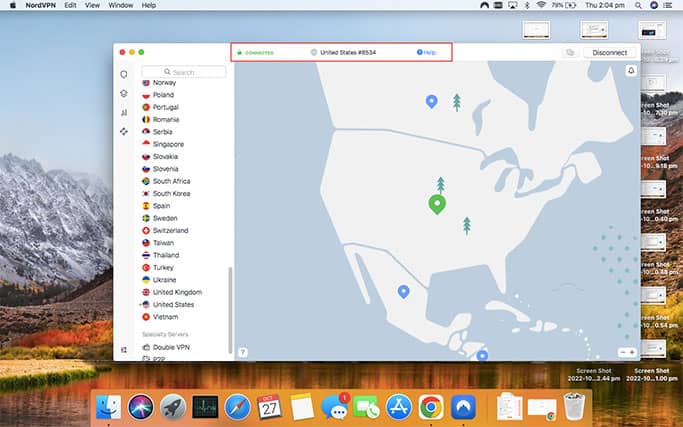This screenshot has width=683, height=427.
Task: Launch Siri from the Dock
Action: pos(140,407)
